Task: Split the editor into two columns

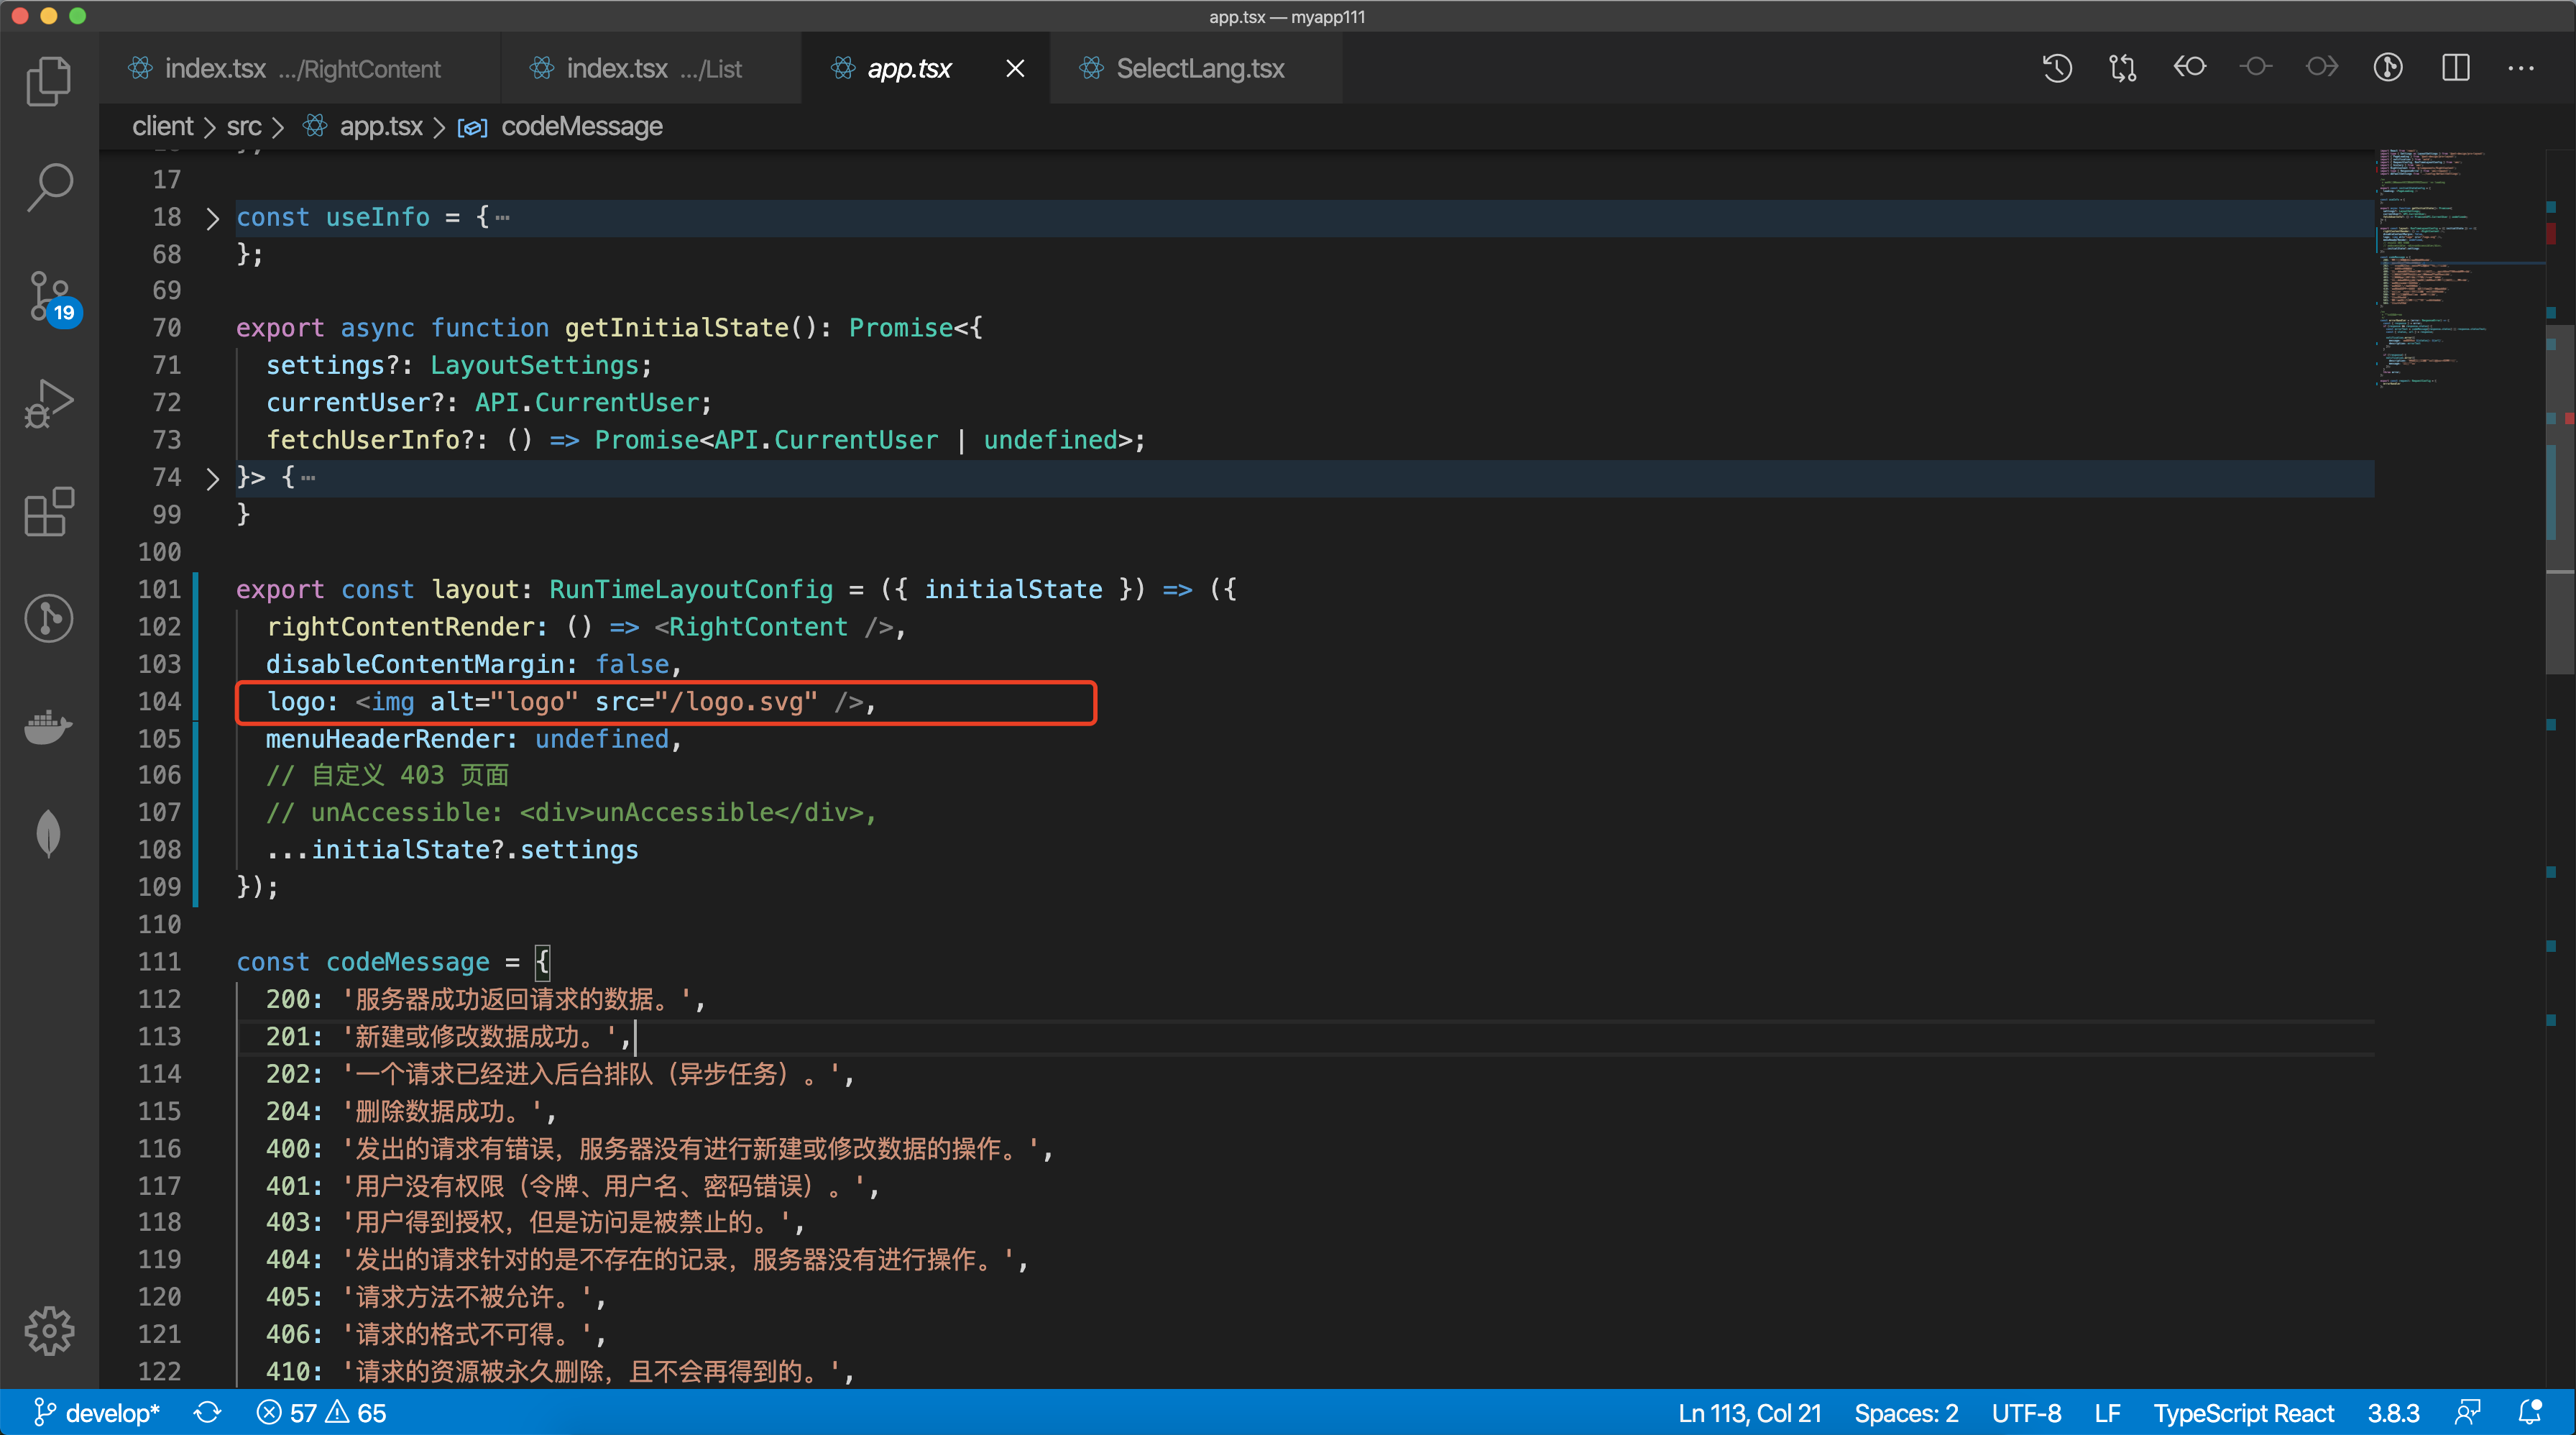Action: pos(2457,67)
